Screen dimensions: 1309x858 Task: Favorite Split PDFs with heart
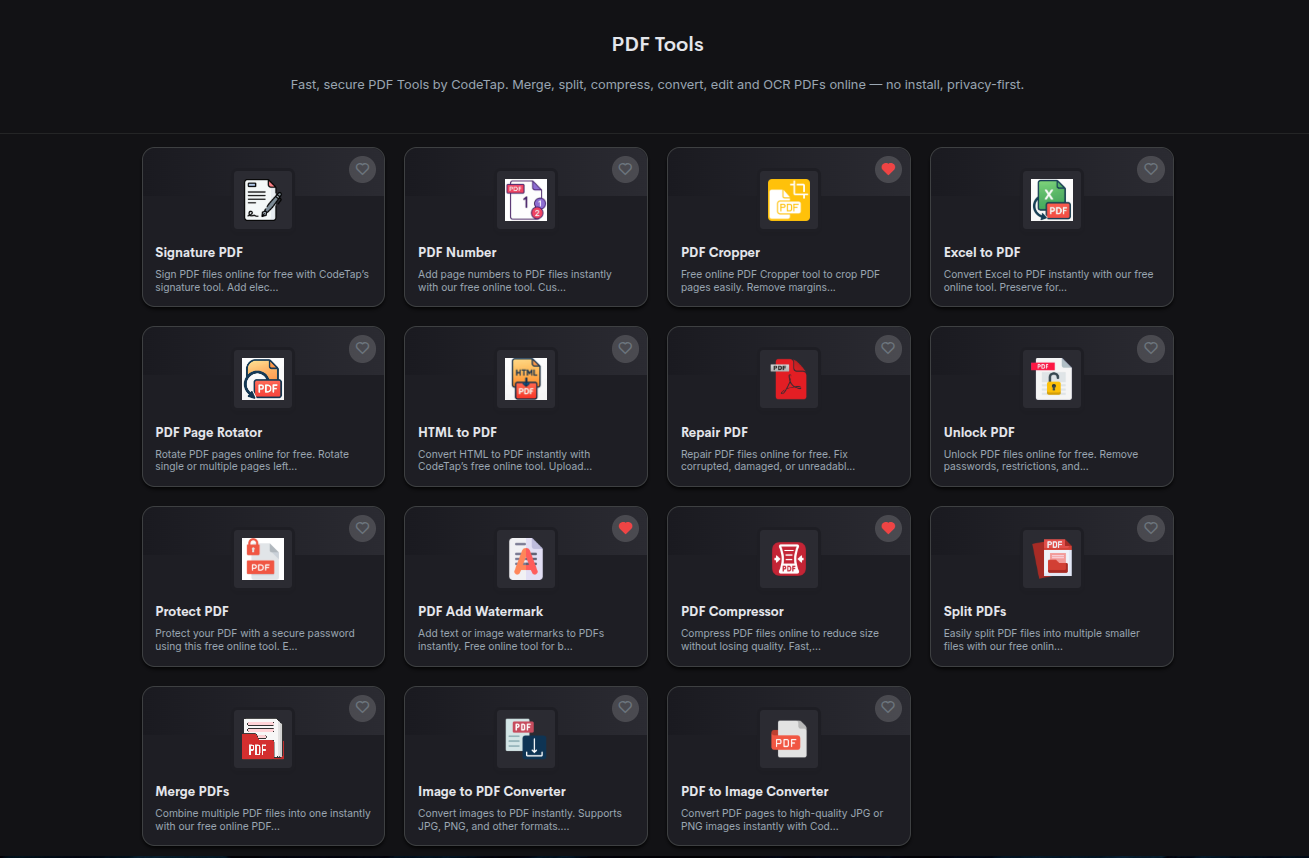[x=1151, y=528]
